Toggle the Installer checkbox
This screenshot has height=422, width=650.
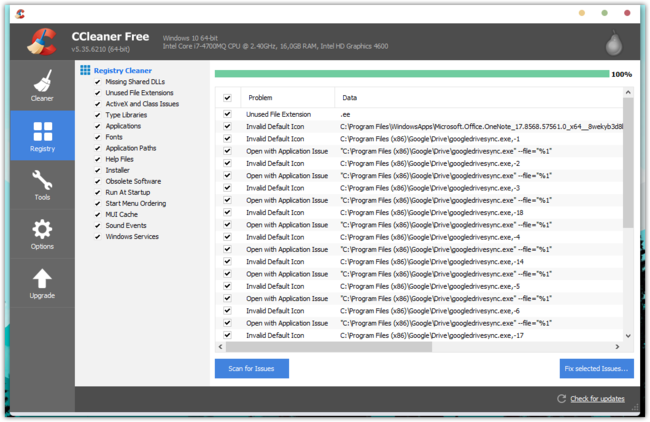pyautogui.click(x=97, y=170)
